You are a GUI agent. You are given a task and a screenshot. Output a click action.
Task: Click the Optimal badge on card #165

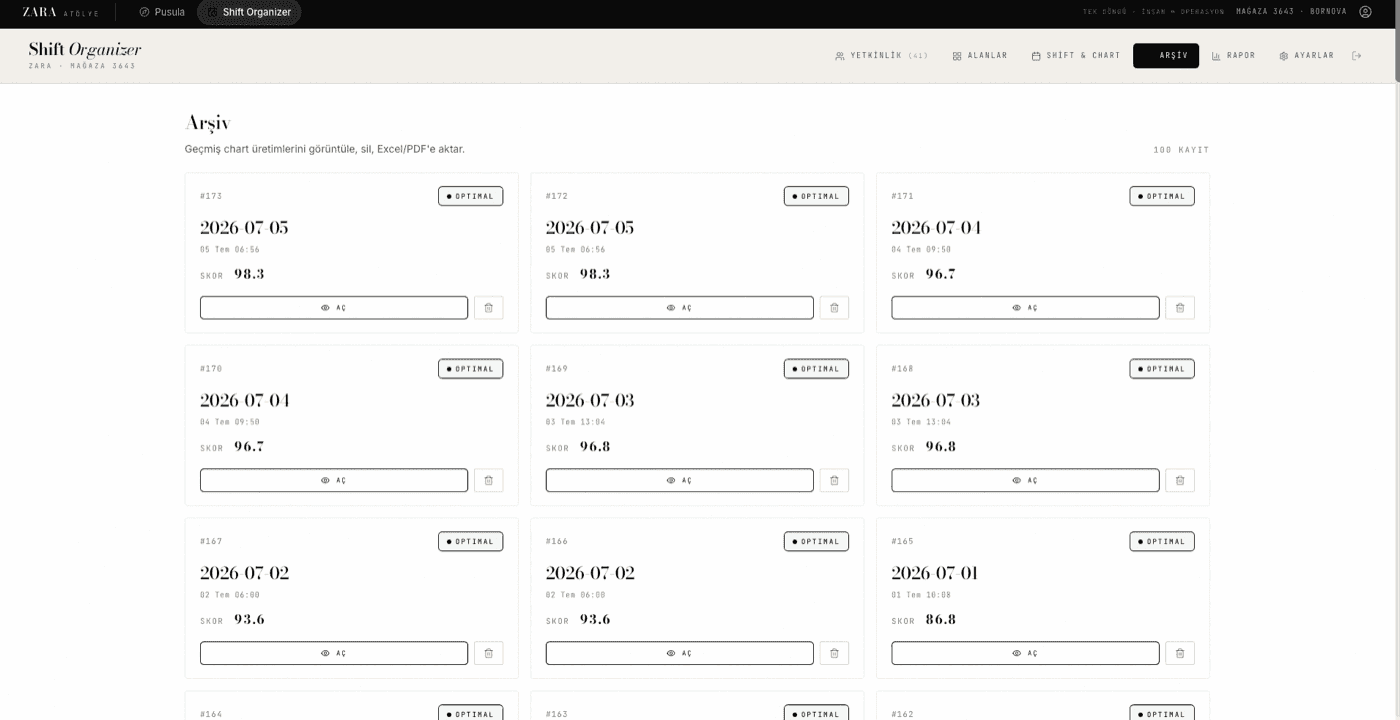click(1162, 541)
